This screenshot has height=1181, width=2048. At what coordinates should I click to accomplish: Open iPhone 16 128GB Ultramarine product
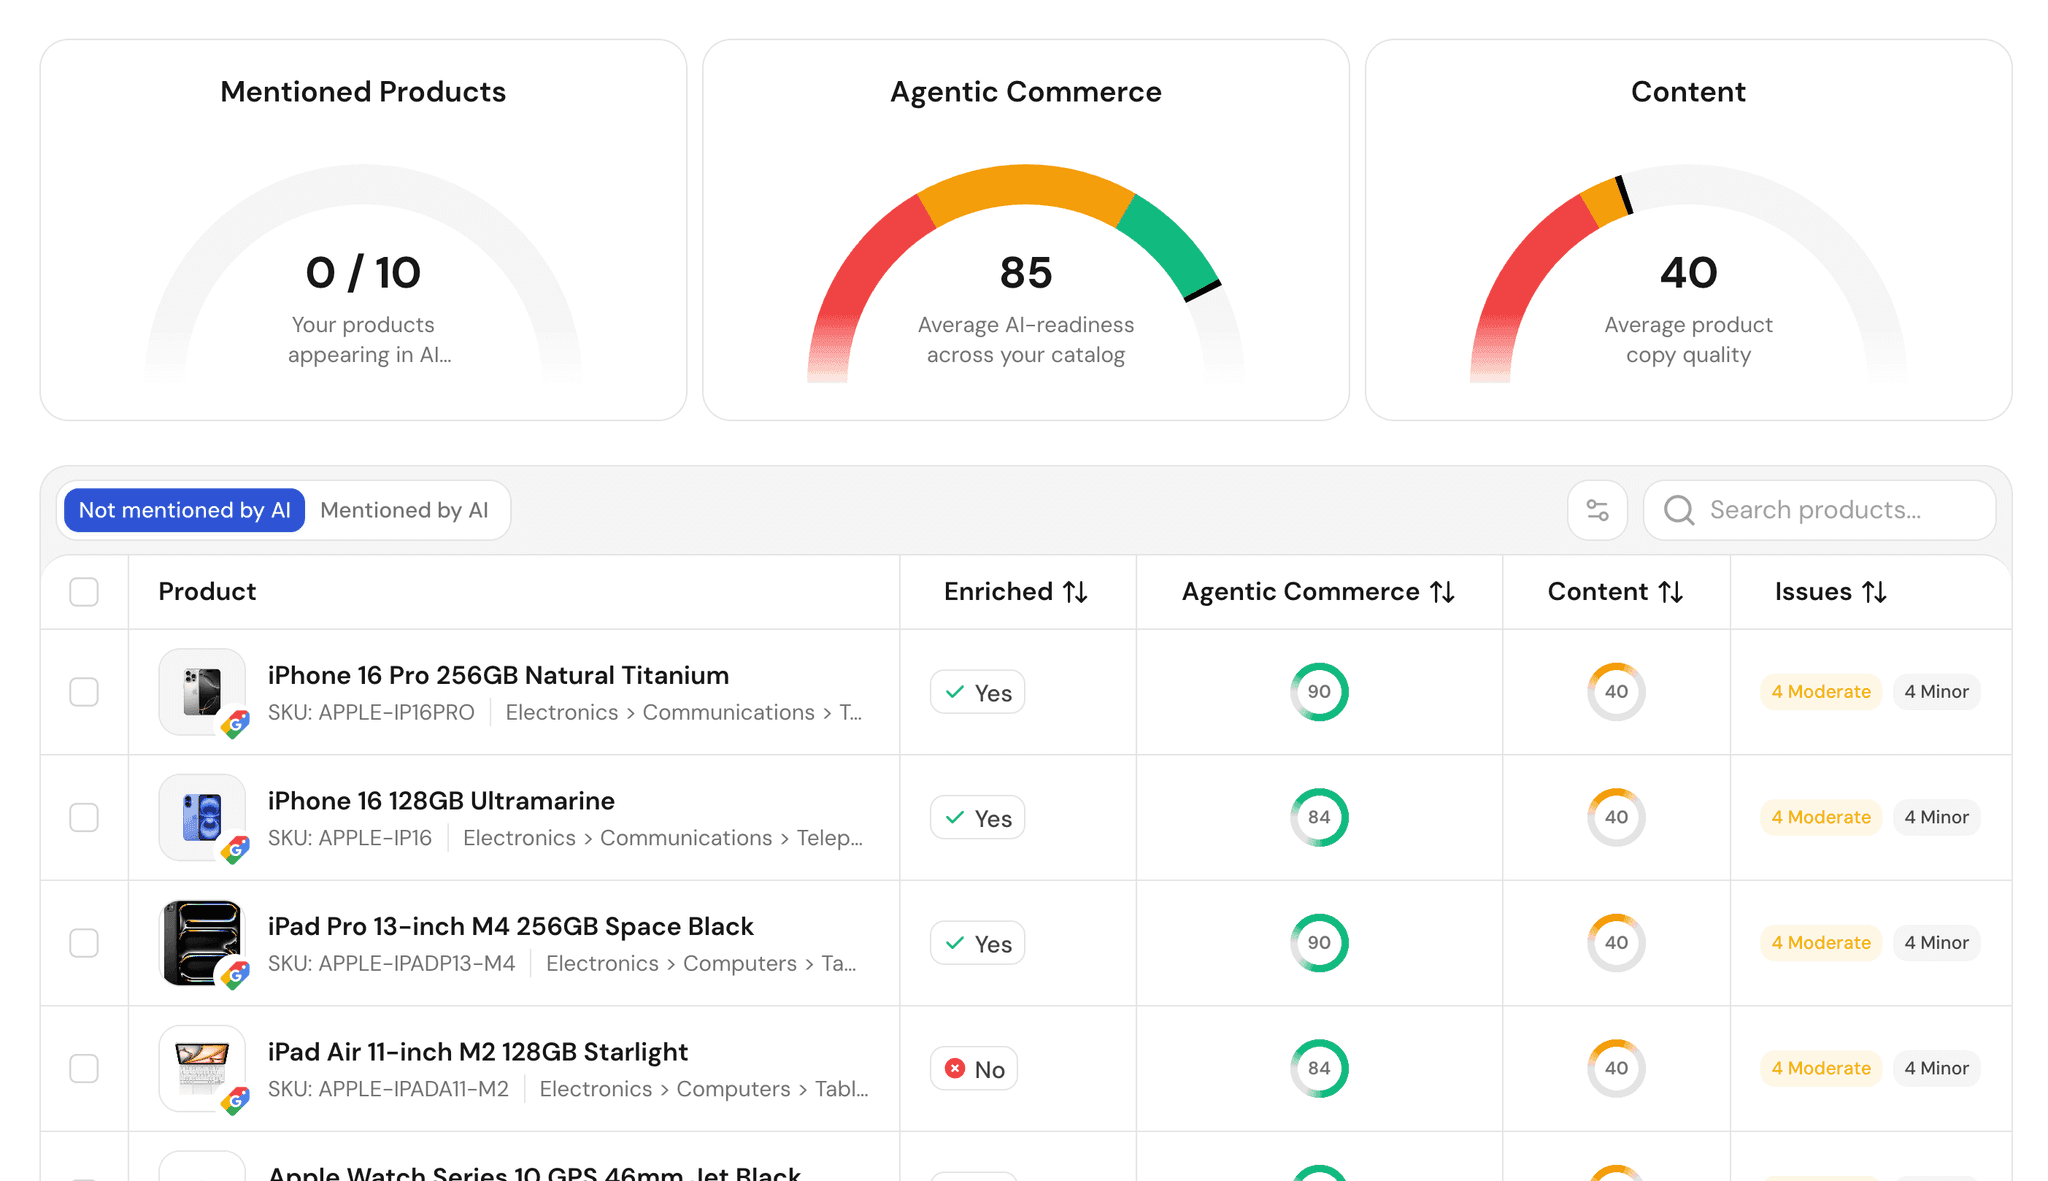pyautogui.click(x=441, y=801)
